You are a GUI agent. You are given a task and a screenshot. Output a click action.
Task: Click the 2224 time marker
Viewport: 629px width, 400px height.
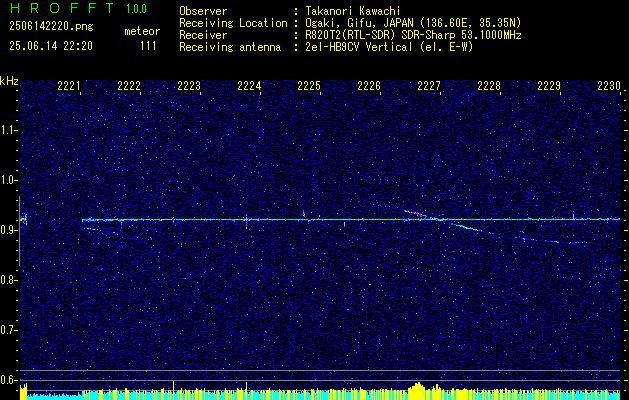pyautogui.click(x=249, y=86)
